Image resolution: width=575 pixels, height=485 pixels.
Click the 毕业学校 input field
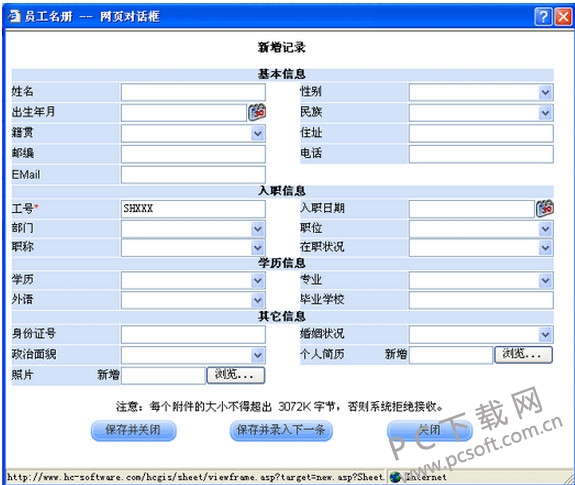pyautogui.click(x=481, y=300)
